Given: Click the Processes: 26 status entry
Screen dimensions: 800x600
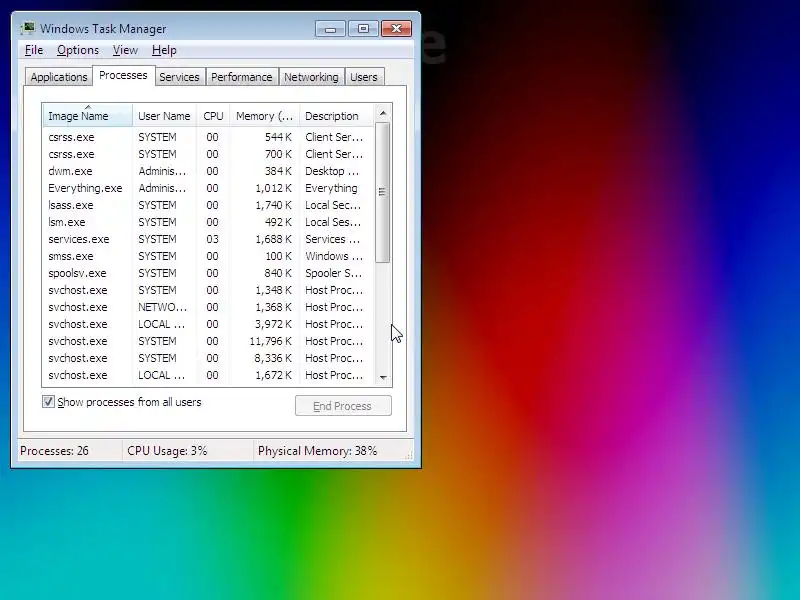Looking at the screenshot, I should (x=54, y=451).
